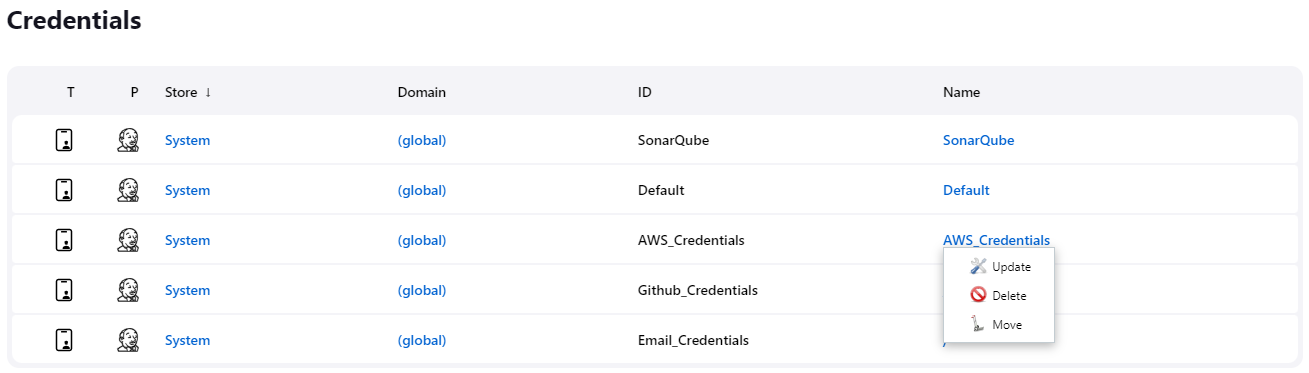Open the (global) domain link in Default row

[x=422, y=190]
